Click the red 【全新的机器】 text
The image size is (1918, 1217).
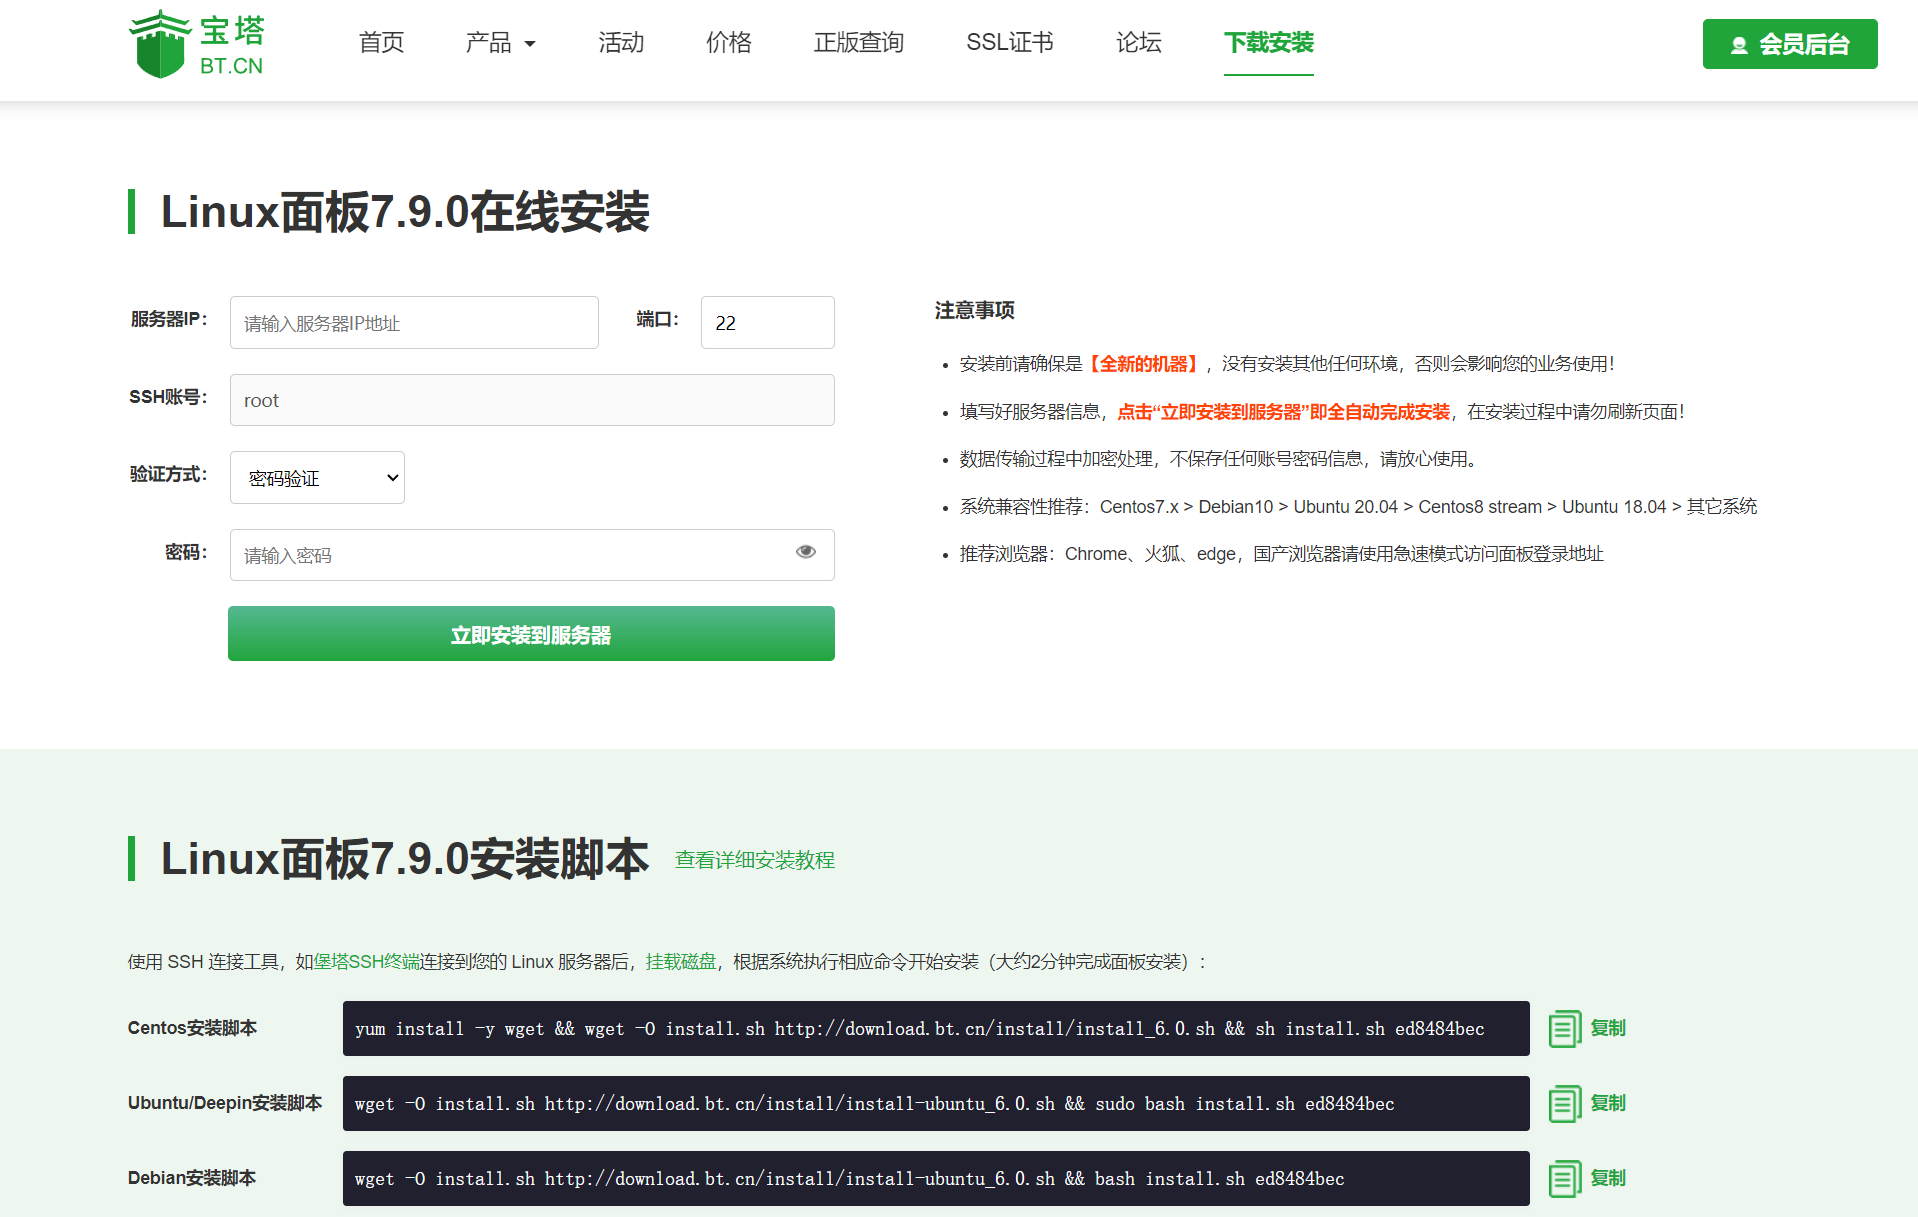[1144, 364]
